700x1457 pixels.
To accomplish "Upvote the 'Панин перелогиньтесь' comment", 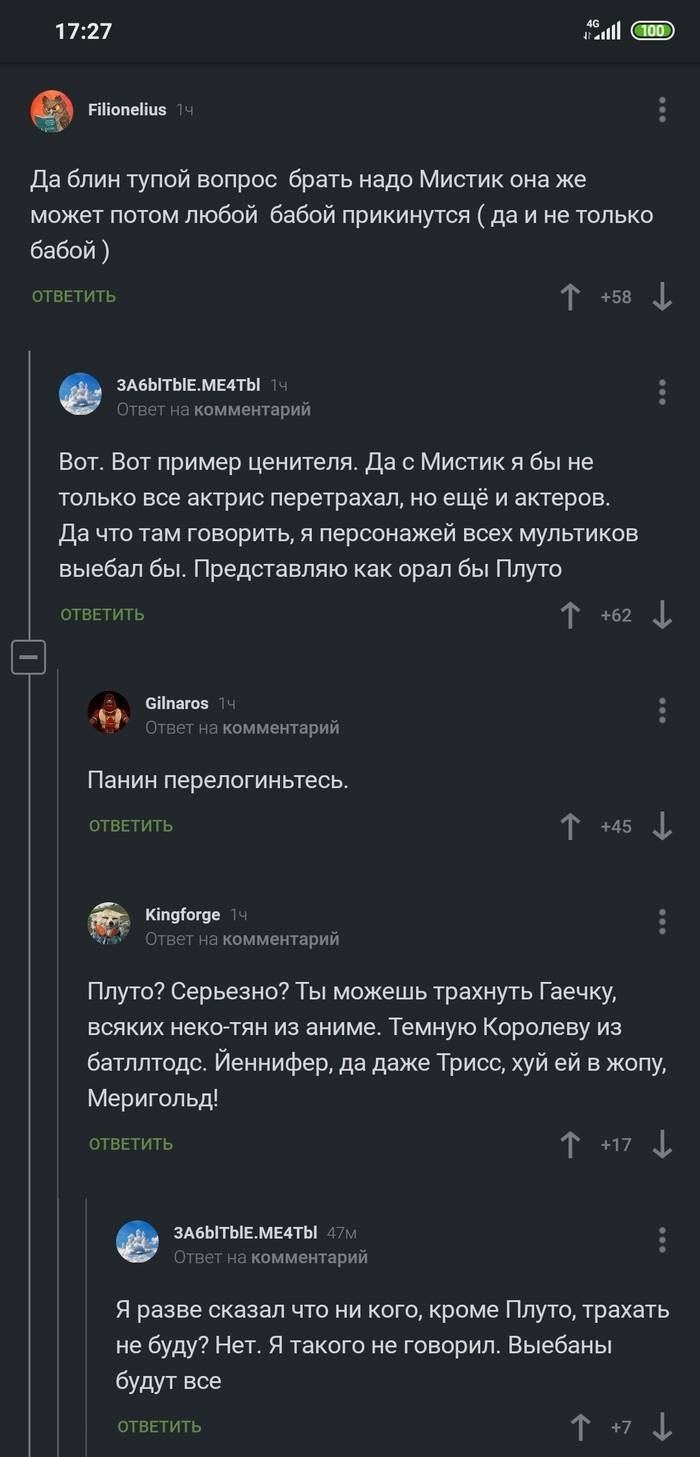I will click(570, 826).
